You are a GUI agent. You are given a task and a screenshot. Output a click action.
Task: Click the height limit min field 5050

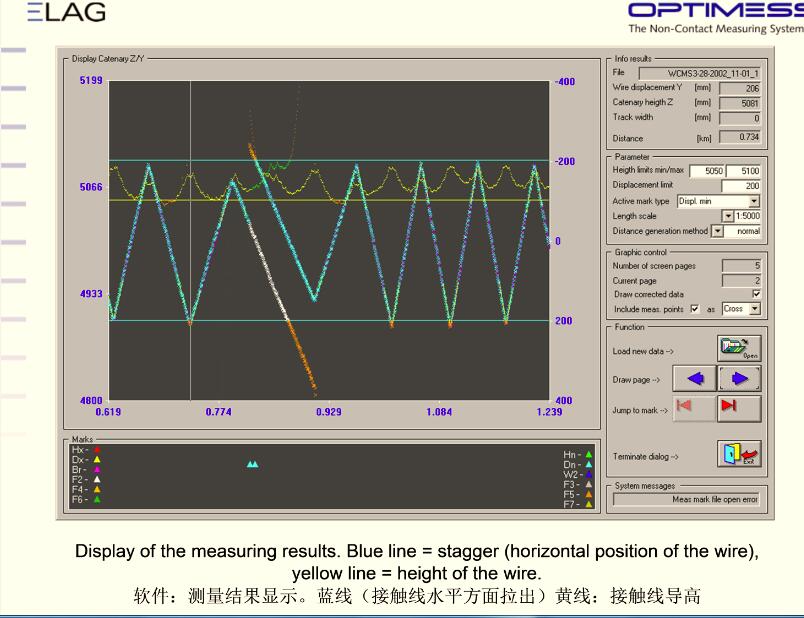point(707,171)
